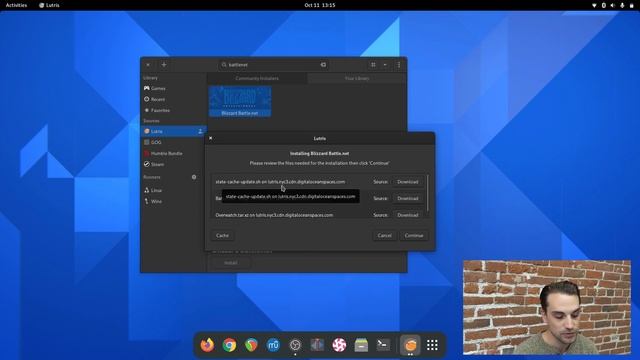This screenshot has width=640, height=360.
Task: Clear the search field text in Lutris
Action: tap(323, 64)
